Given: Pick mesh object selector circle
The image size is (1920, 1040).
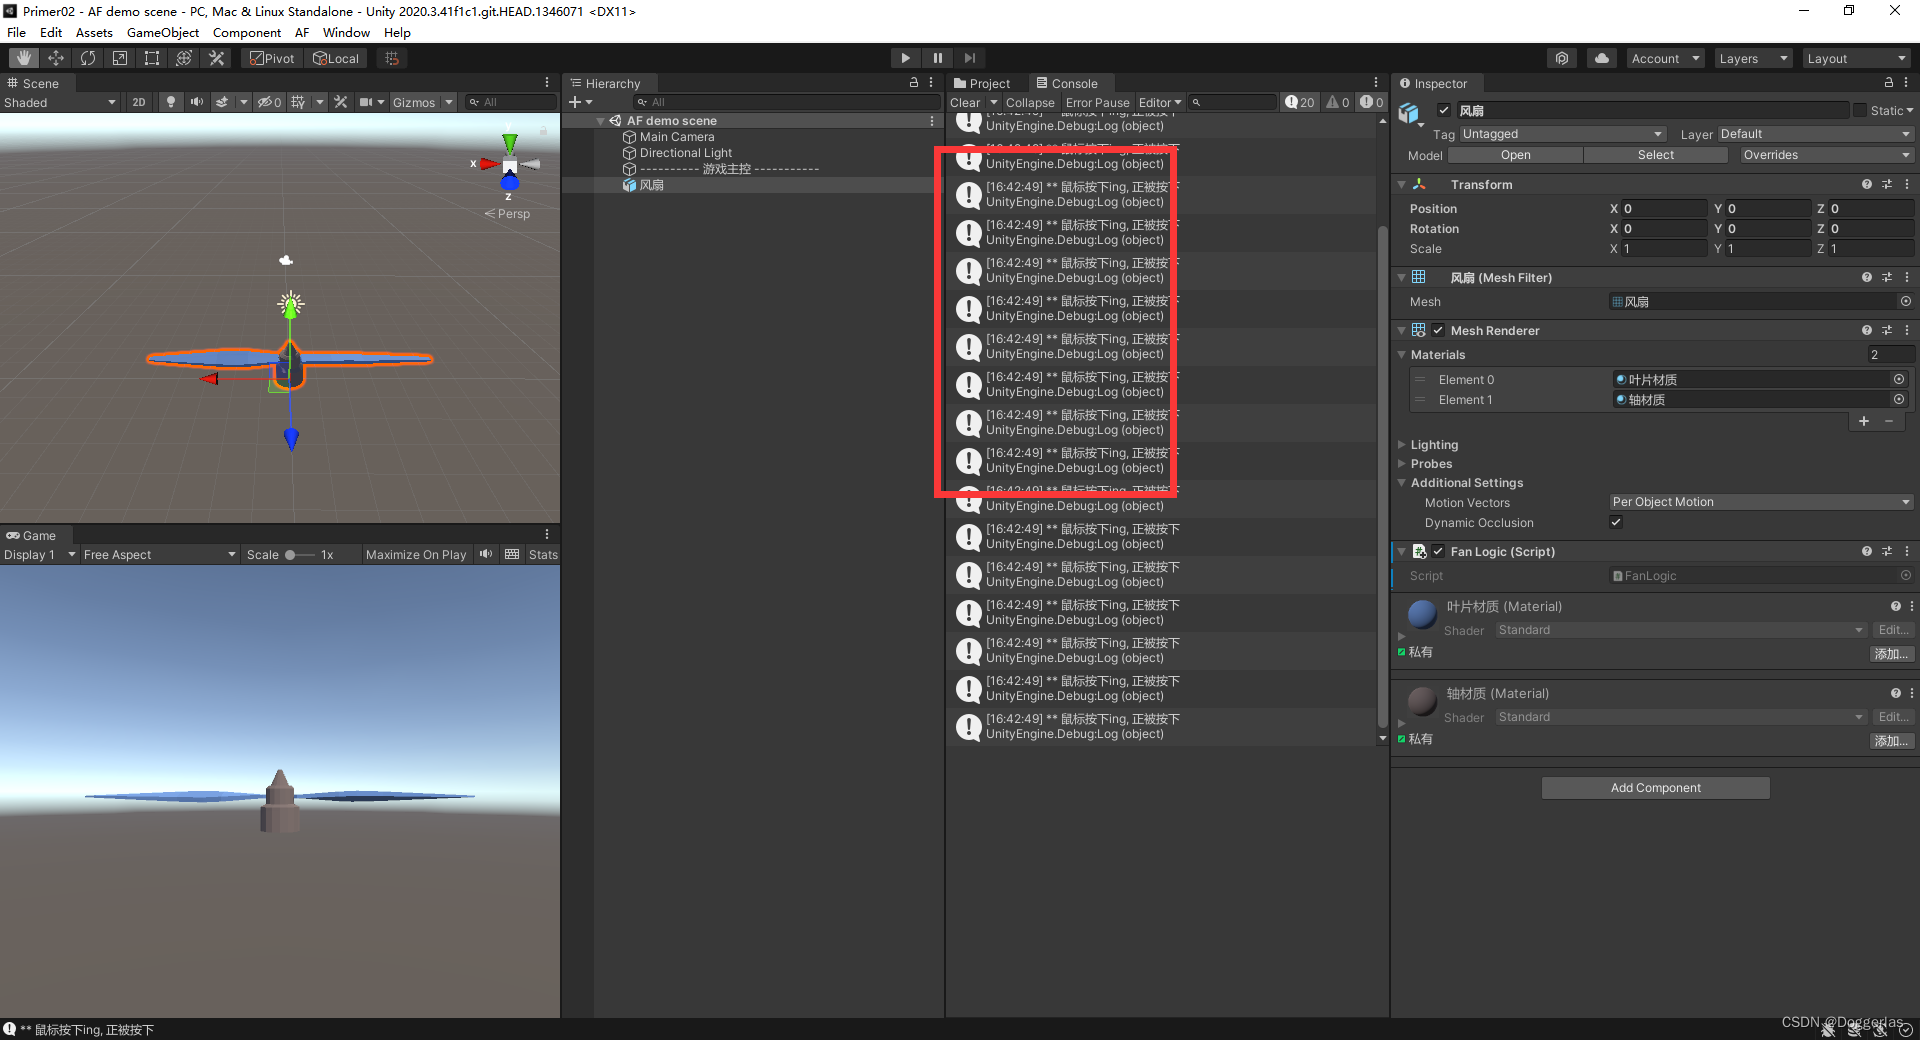Looking at the screenshot, I should coord(1906,301).
